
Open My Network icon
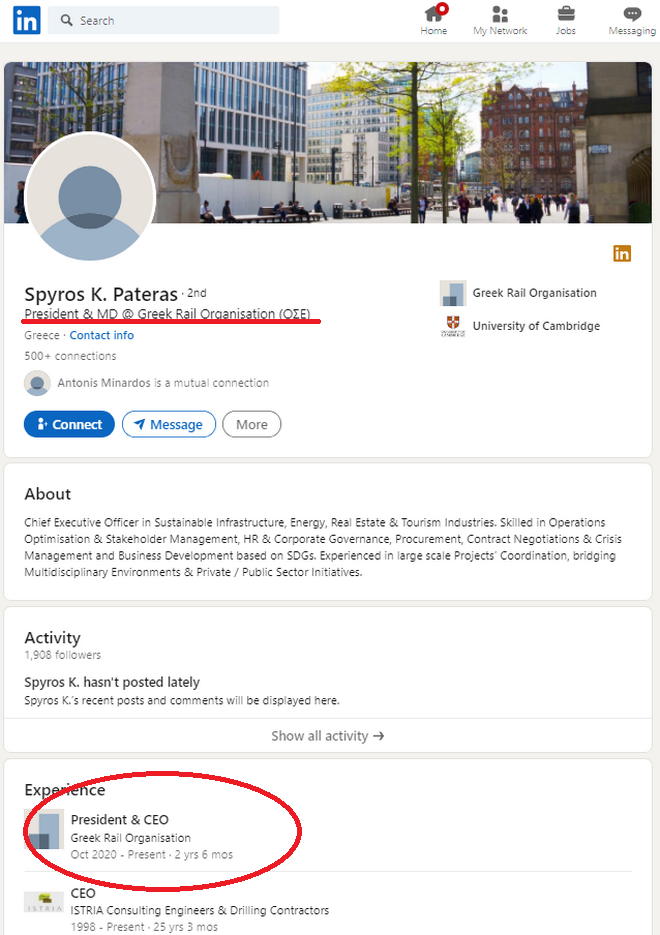pyautogui.click(x=500, y=14)
